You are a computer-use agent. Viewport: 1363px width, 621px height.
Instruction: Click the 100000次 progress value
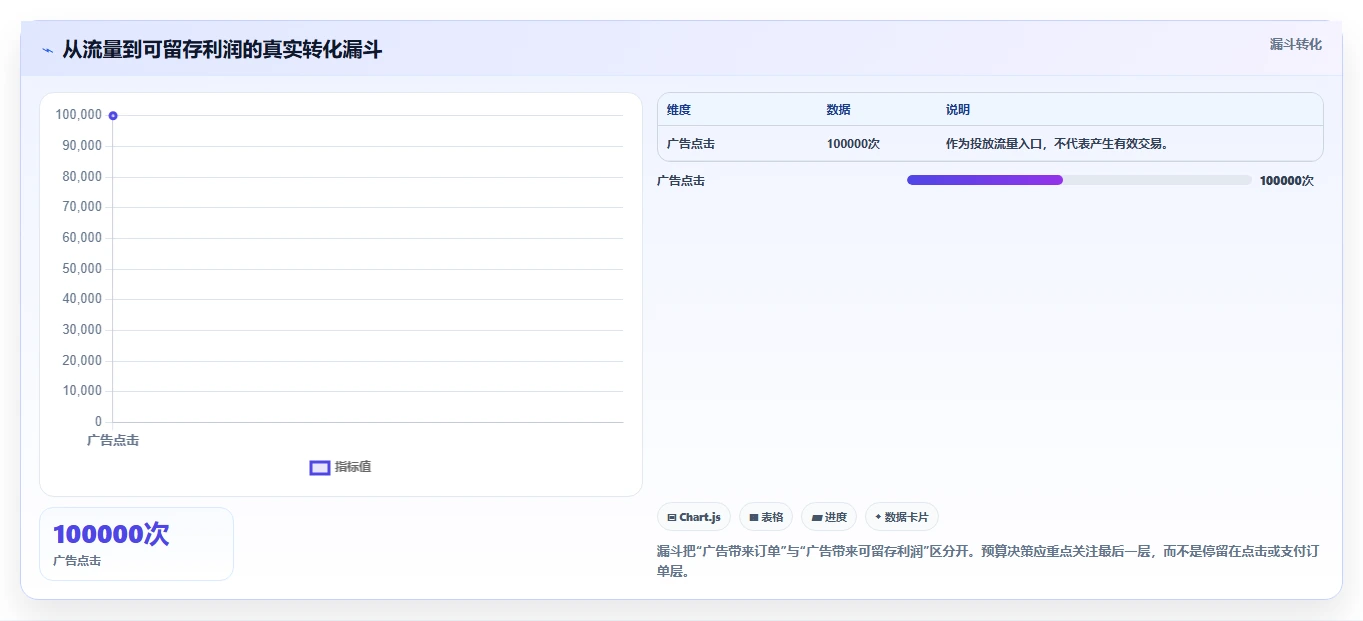(x=1287, y=181)
